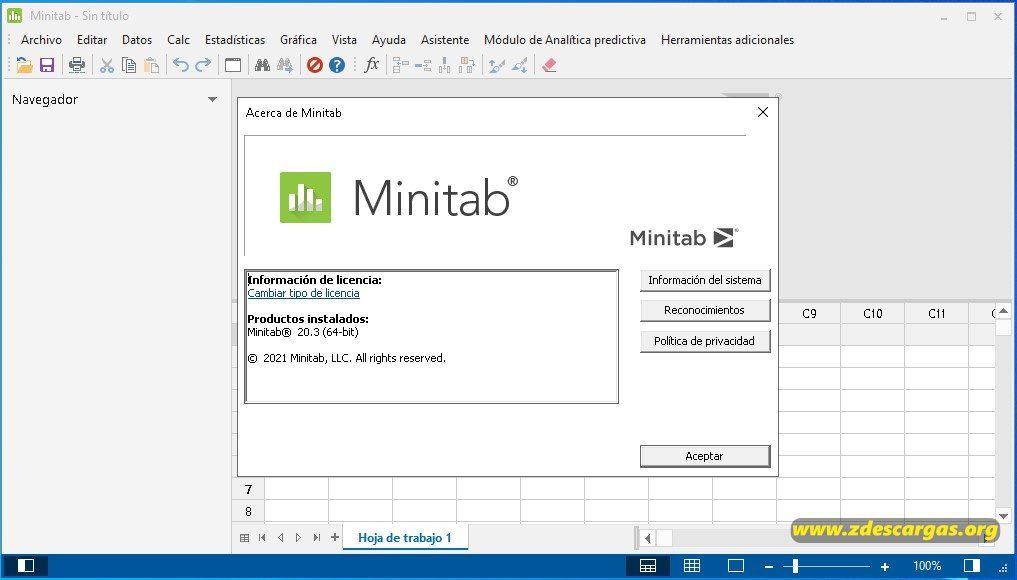Click the brush with up arrow icon
Viewport: 1017px width, 580px height.
pyautogui.click(x=497, y=65)
